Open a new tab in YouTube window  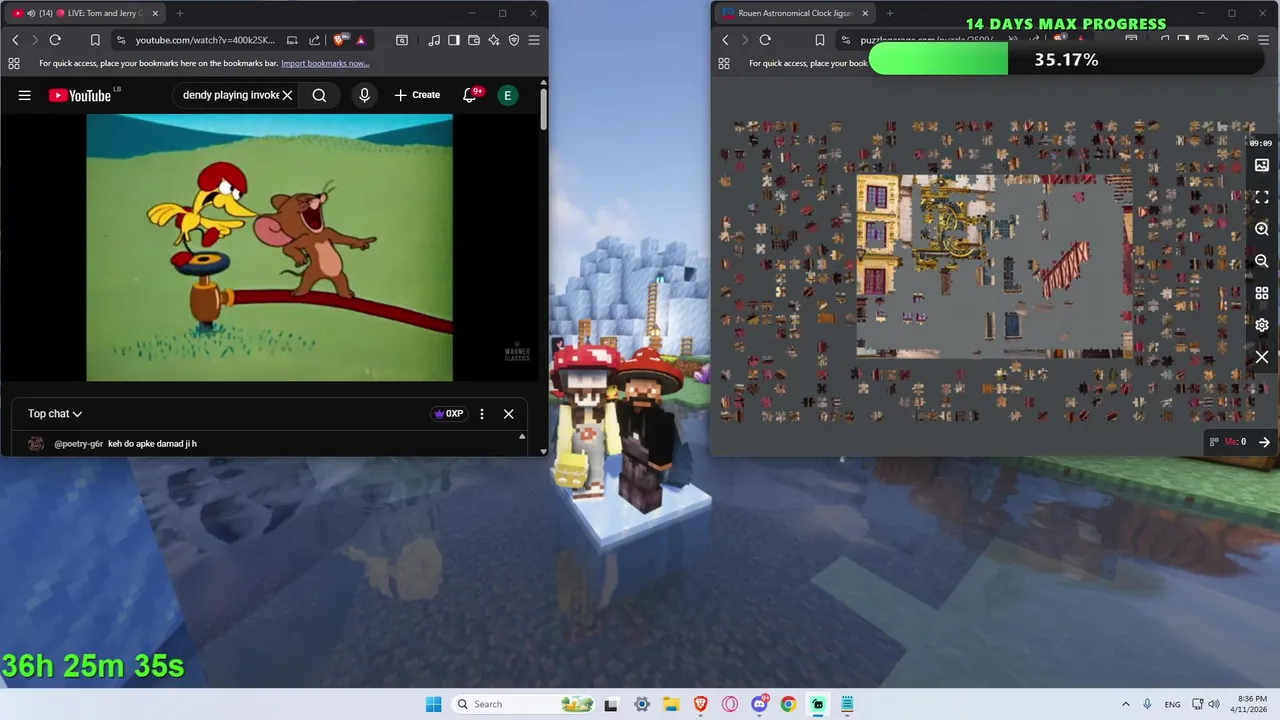pyautogui.click(x=180, y=13)
